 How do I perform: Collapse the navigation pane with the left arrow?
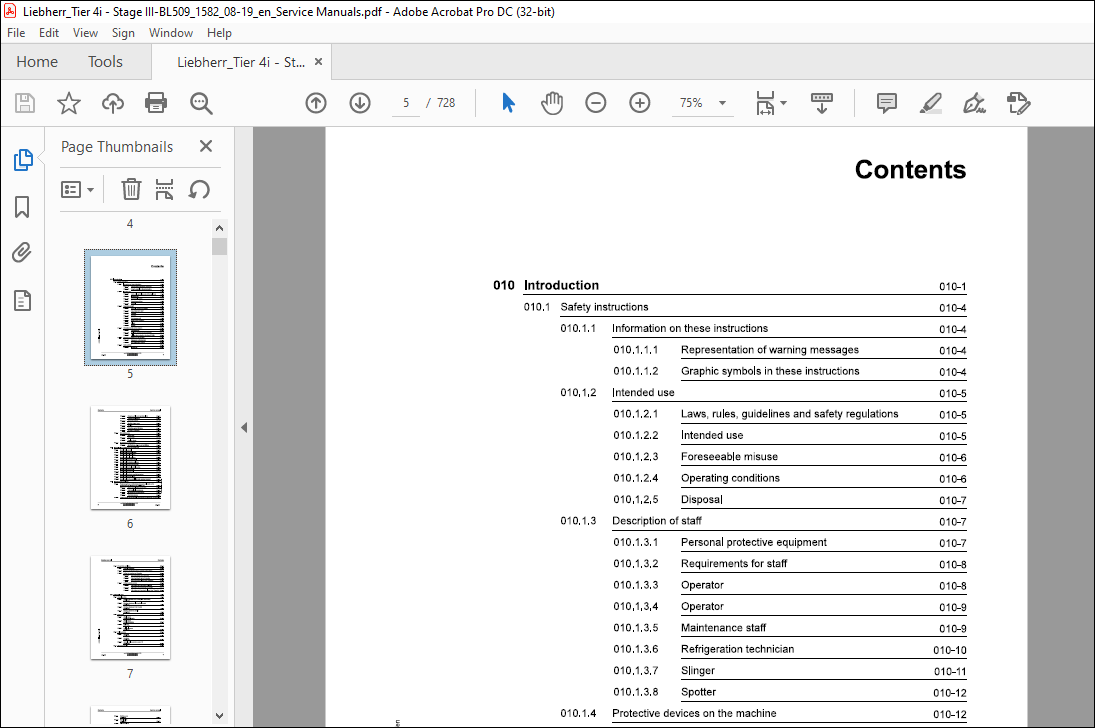click(x=244, y=427)
